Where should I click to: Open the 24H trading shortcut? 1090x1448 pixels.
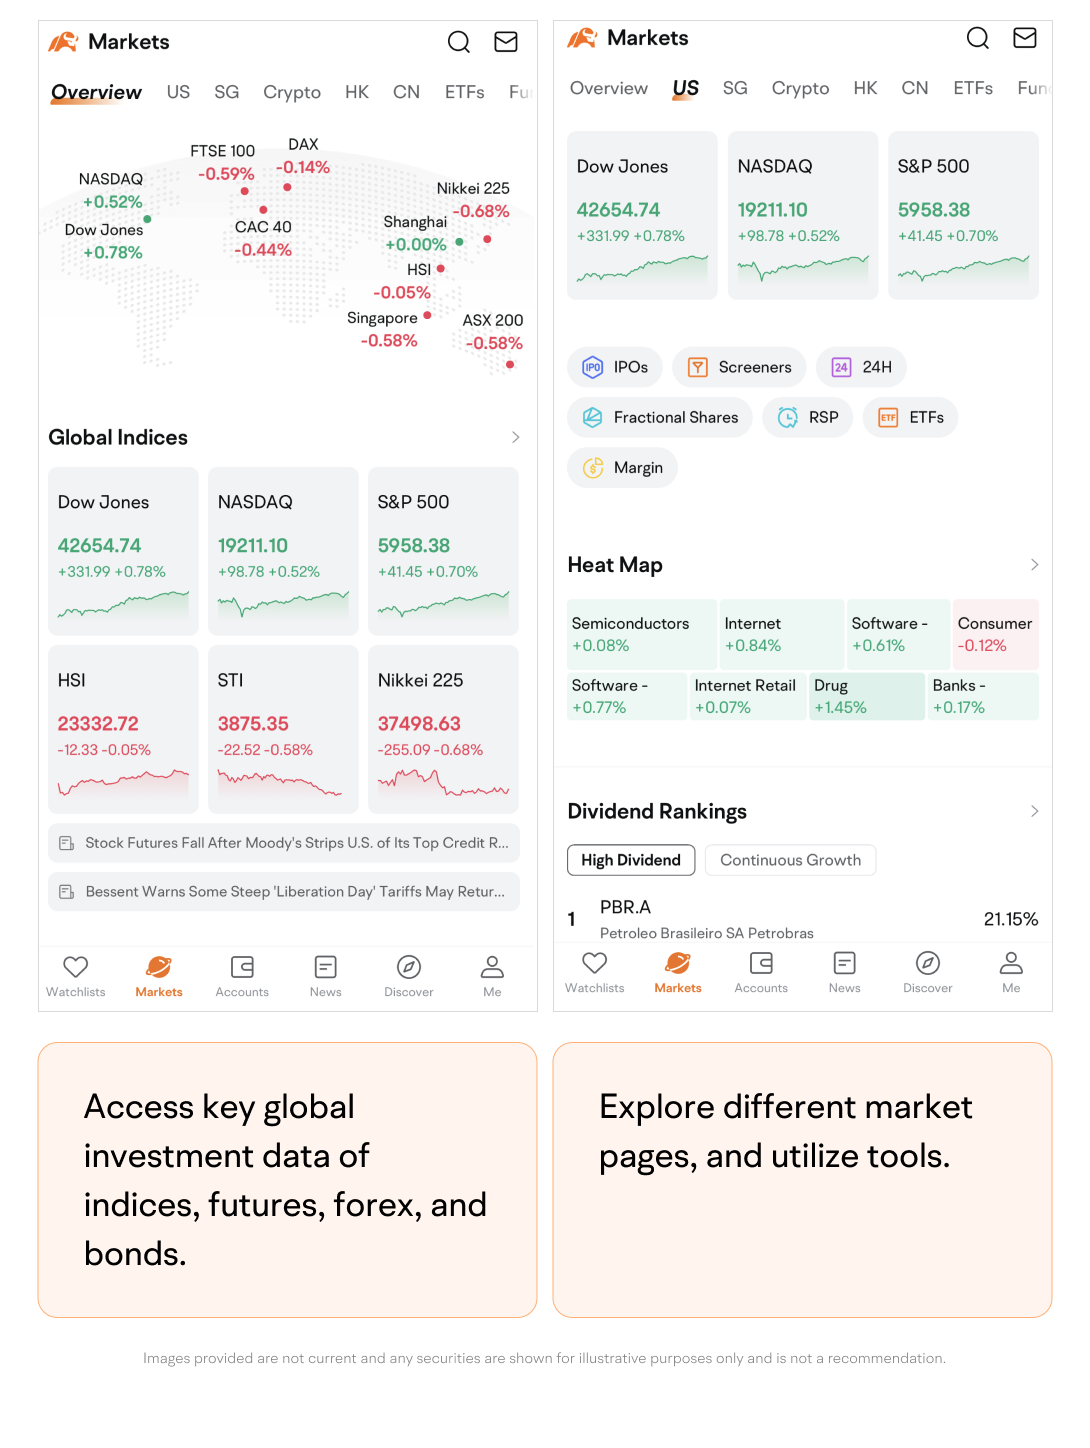pyautogui.click(x=861, y=367)
